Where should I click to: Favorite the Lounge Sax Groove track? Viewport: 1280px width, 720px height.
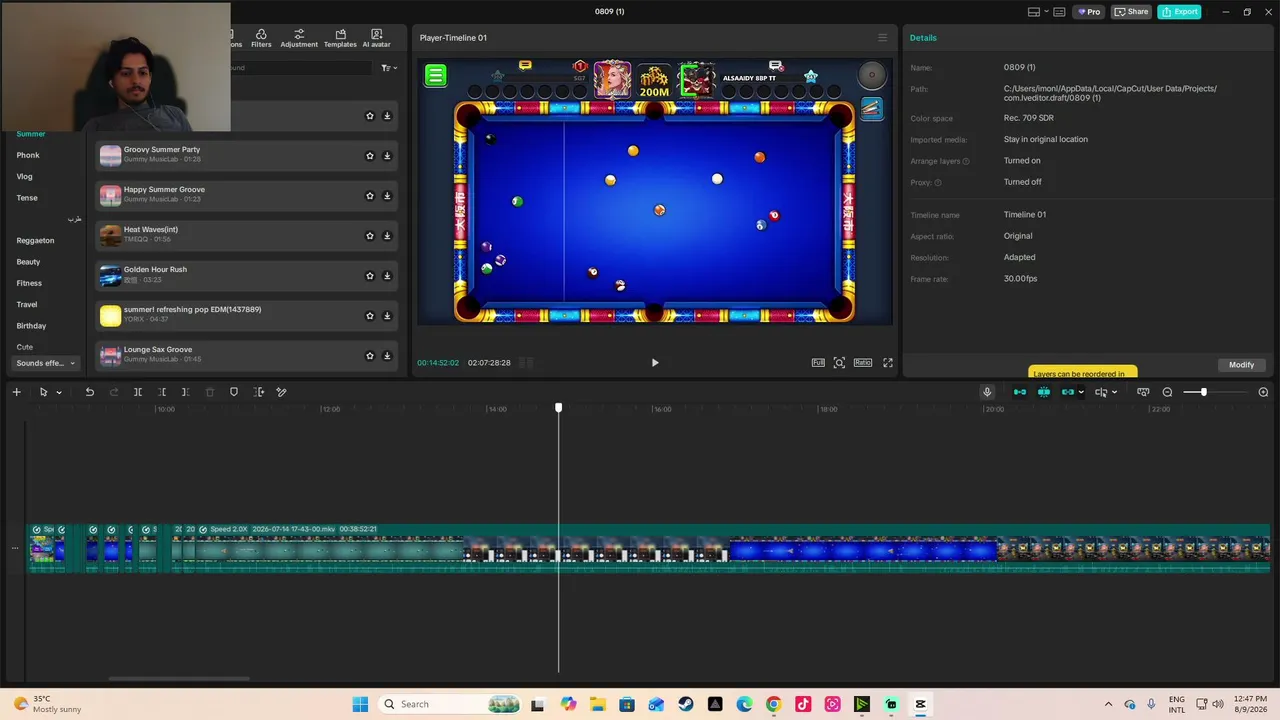[369, 356]
